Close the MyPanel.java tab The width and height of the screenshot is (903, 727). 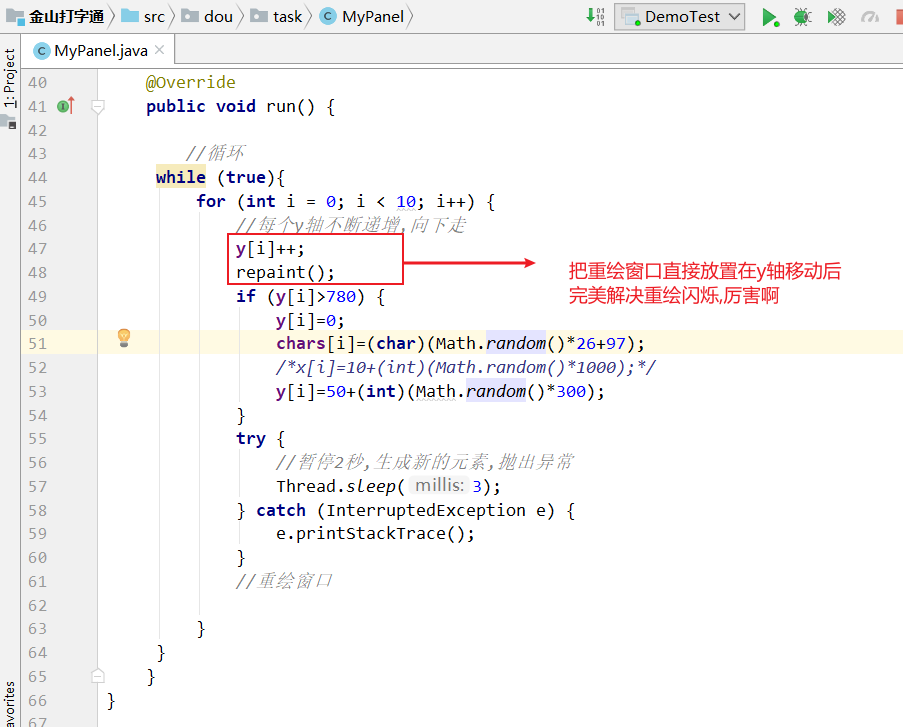click(x=160, y=50)
